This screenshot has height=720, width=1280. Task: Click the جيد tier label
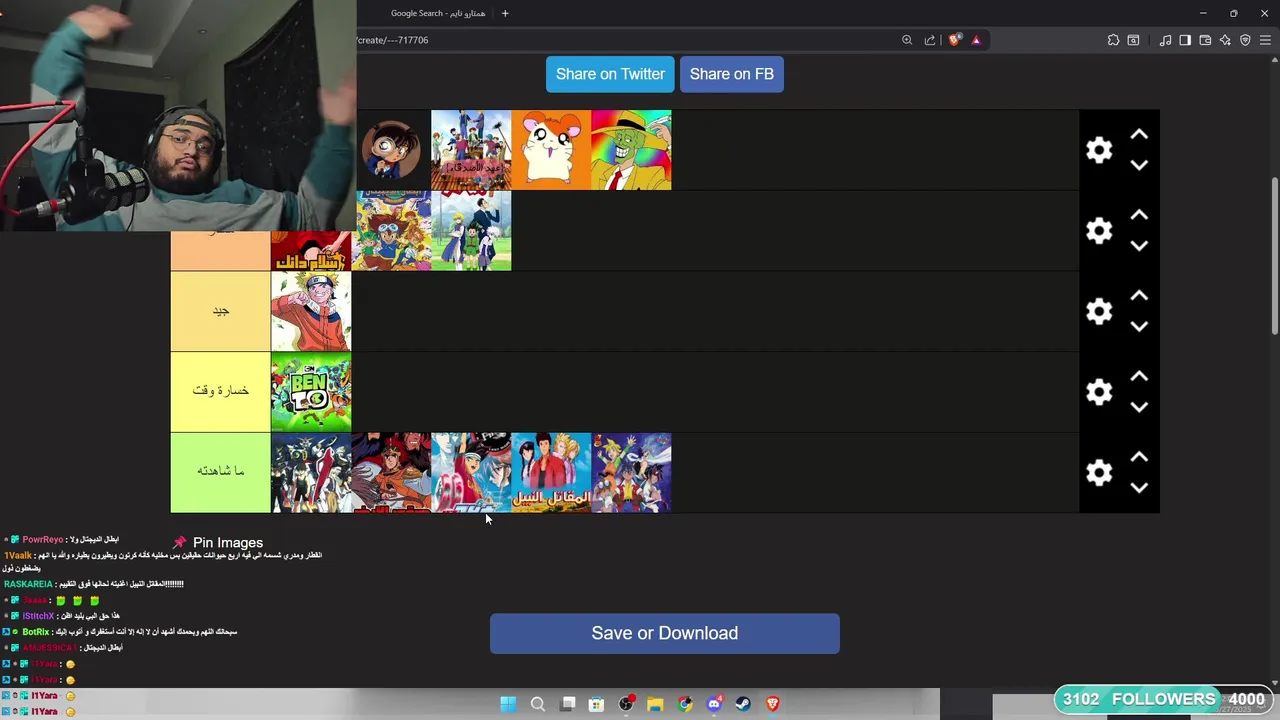[x=220, y=311]
